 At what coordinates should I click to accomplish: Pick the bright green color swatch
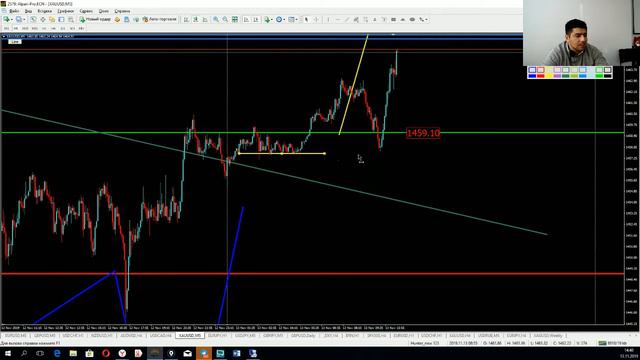tap(599, 76)
